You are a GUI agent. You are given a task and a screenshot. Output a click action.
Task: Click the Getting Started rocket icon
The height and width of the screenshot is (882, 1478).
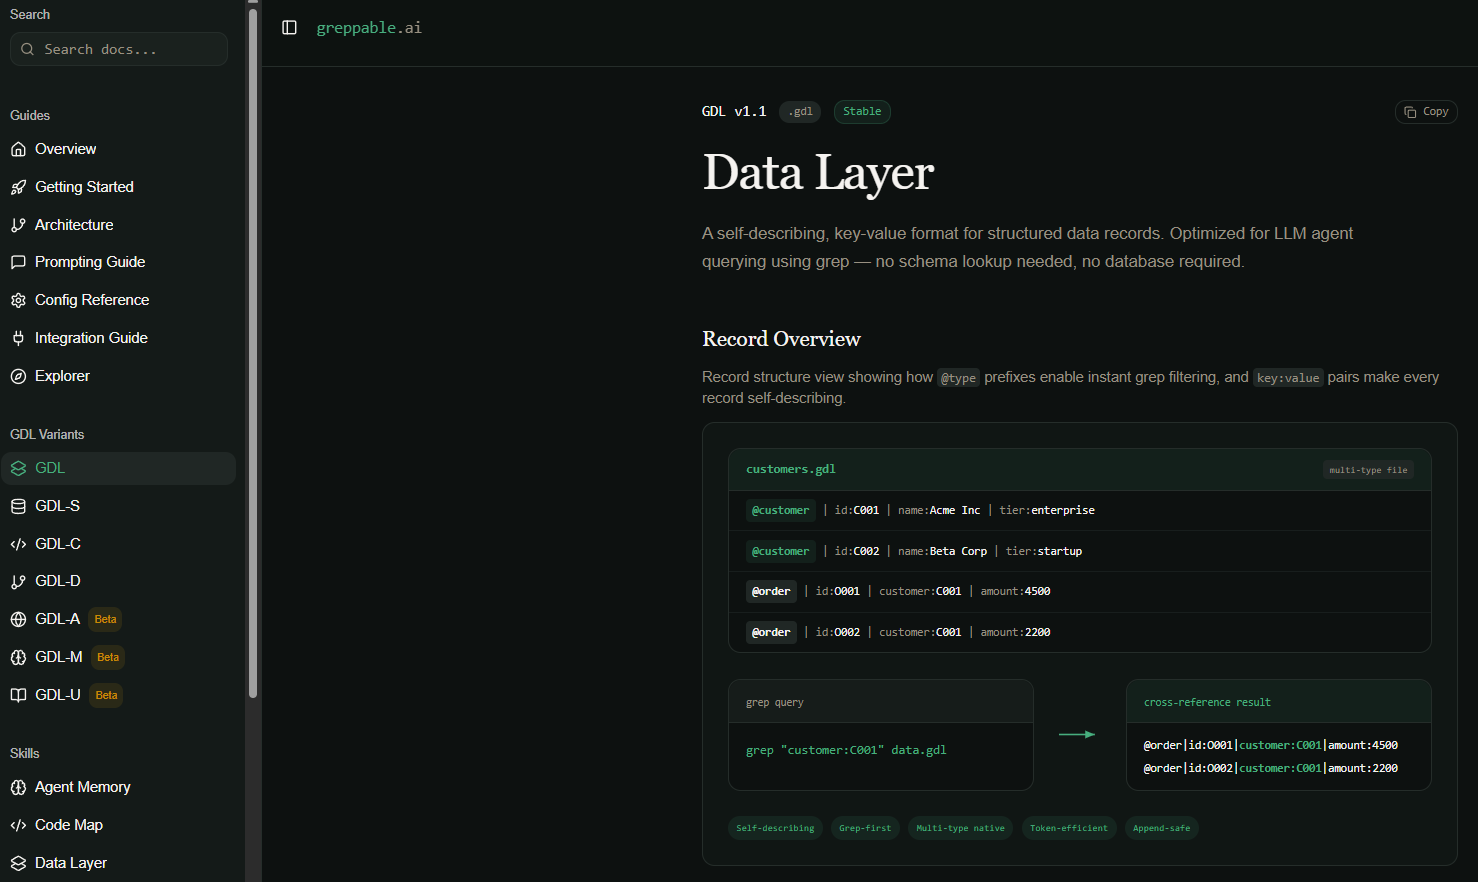point(18,187)
